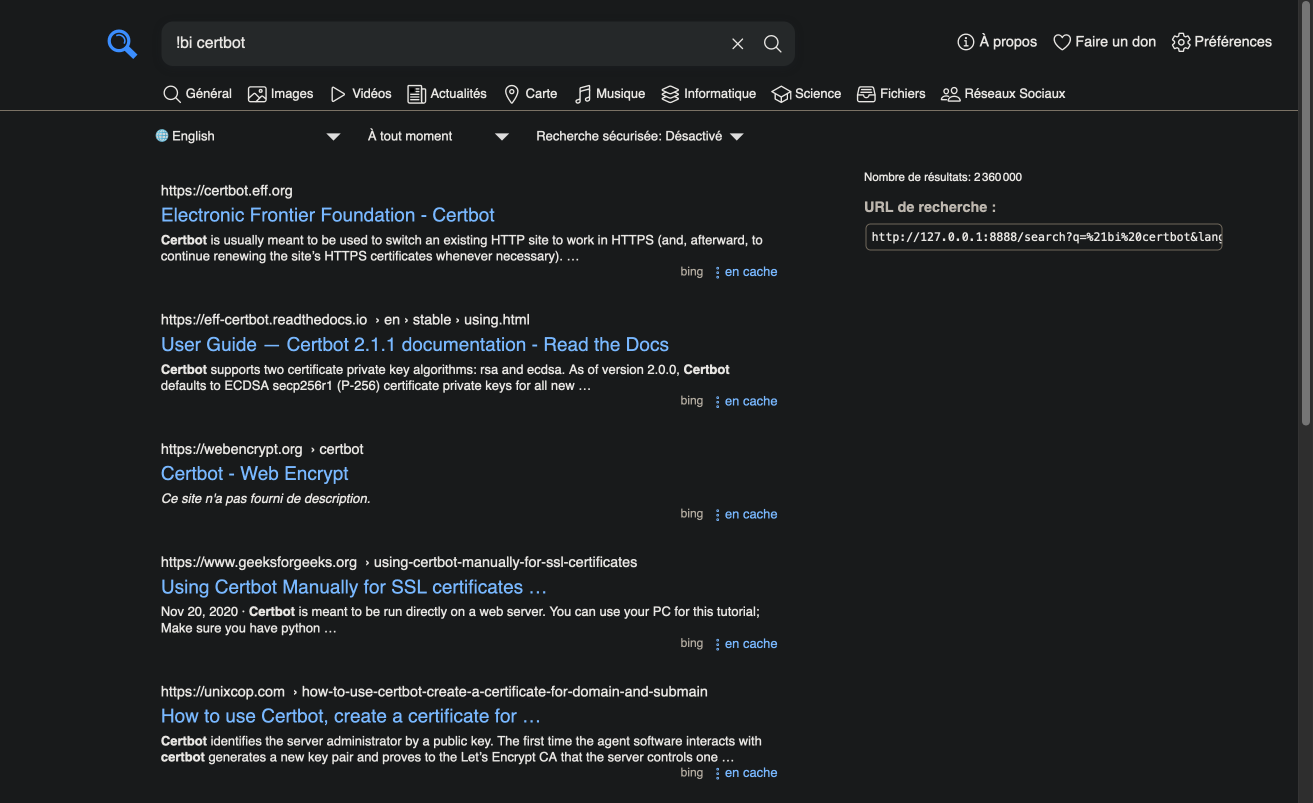Viewport: 1313px width, 803px height.
Task: Click the Musique note icon
Action: [580, 93]
